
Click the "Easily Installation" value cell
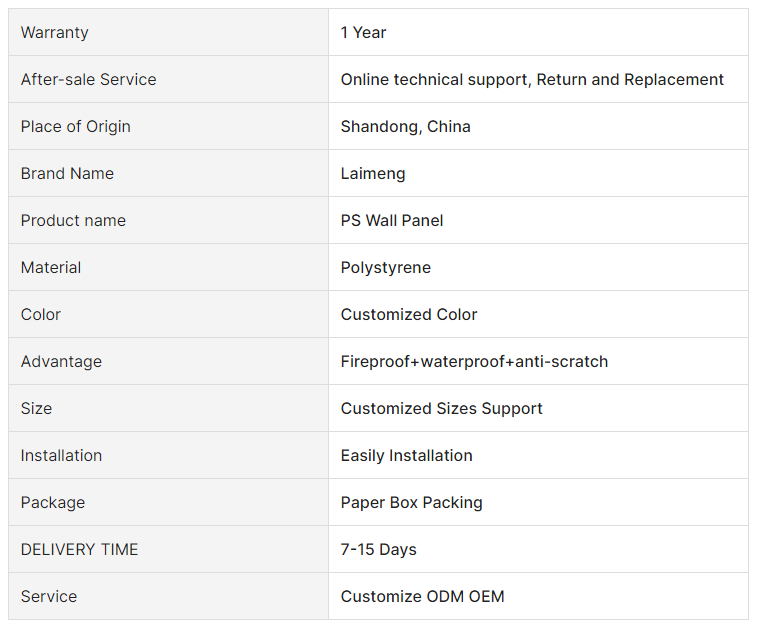(407, 456)
